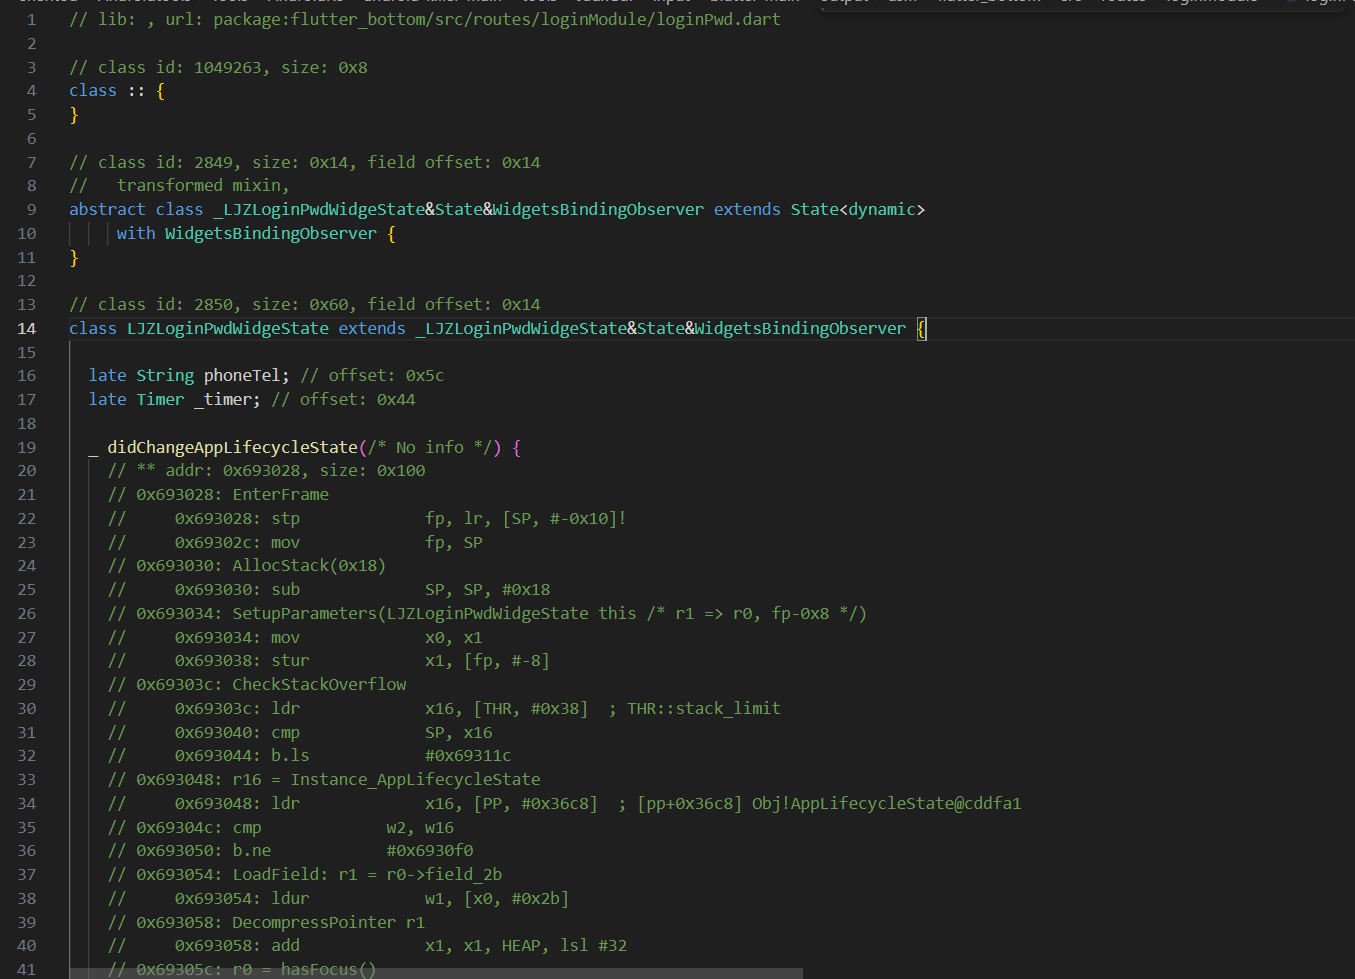
Task: Click the 'b.ne' mnemonic on line 36
Action: [252, 850]
